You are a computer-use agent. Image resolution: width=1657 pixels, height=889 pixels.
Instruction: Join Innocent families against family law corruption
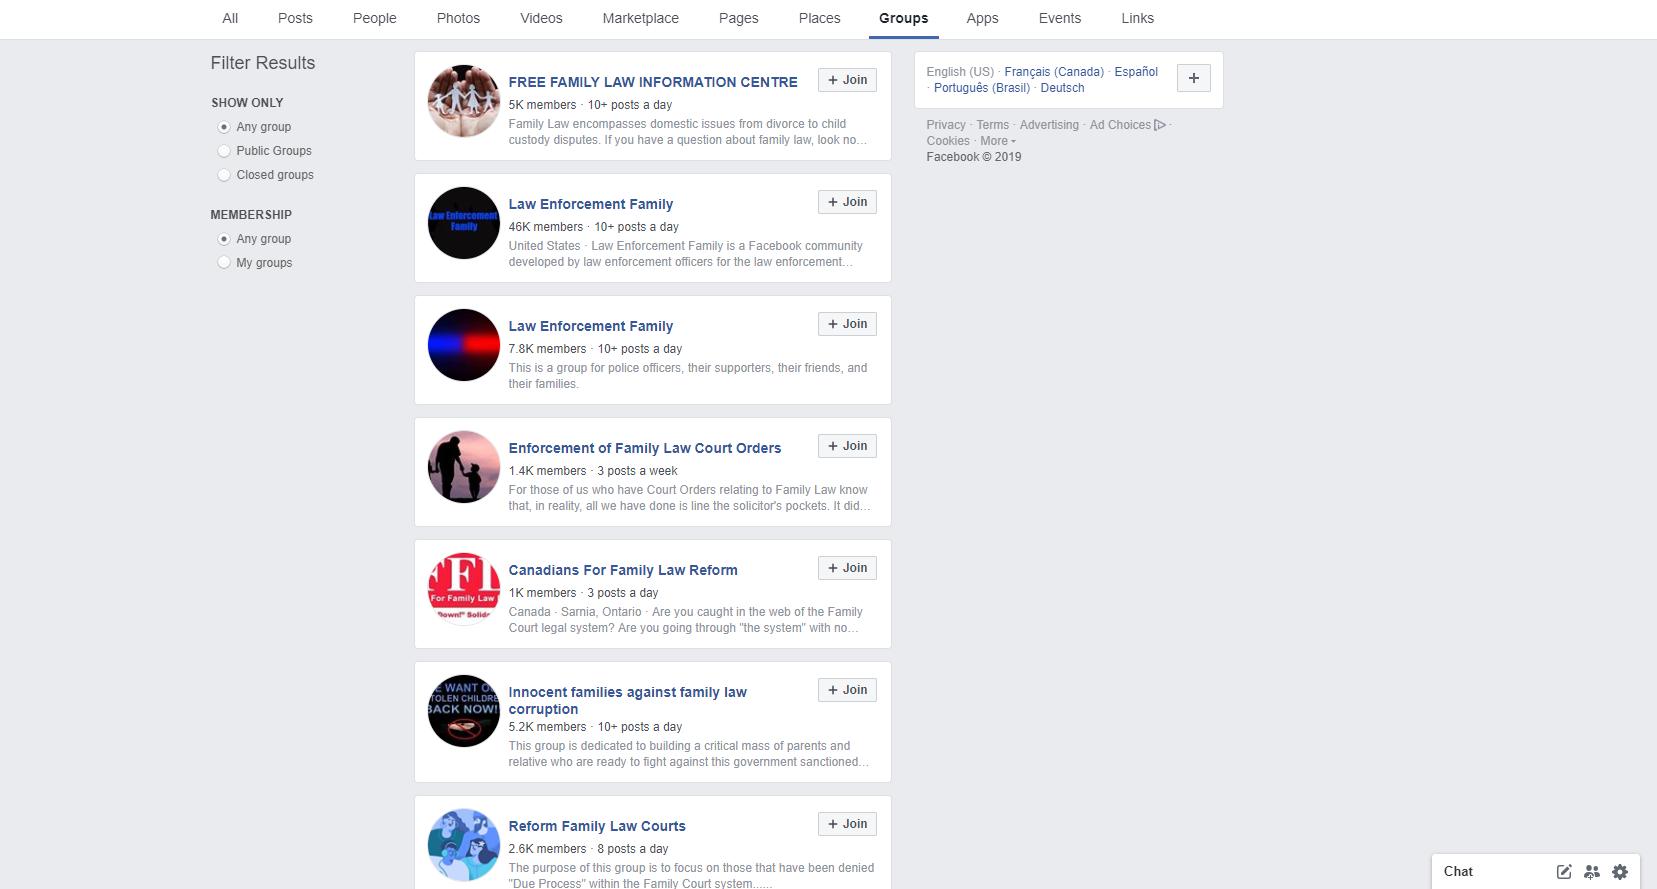[847, 690]
